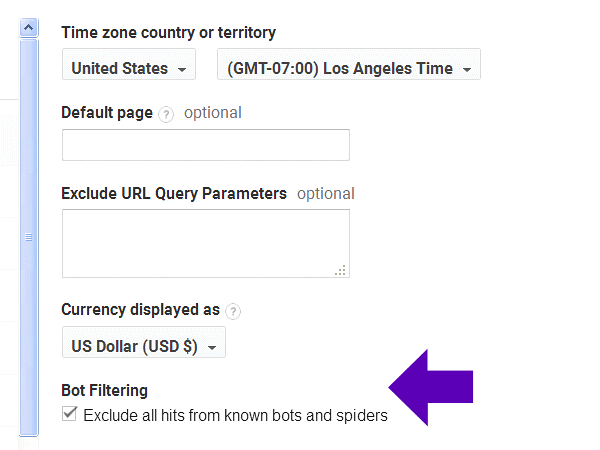Click the 'Exclude all hits from known bots' label
Image resolution: width=600 pixels, height=450 pixels.
(x=235, y=415)
